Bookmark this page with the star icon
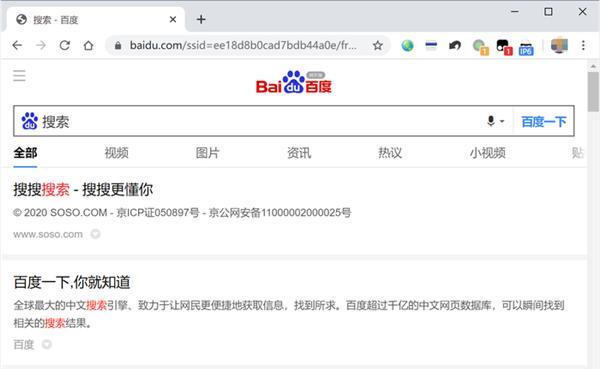The width and height of the screenshot is (600, 369). (378, 46)
